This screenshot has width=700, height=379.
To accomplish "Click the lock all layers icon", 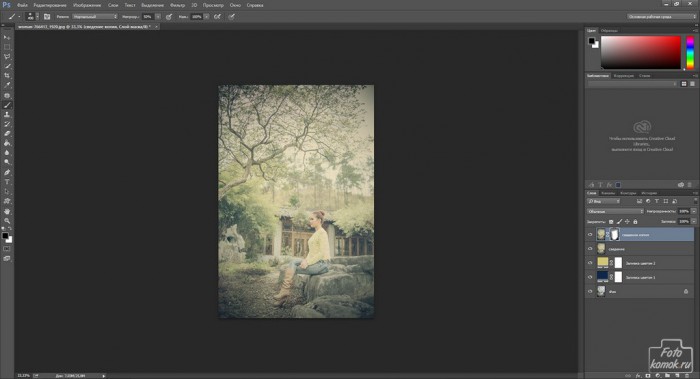I will click(x=635, y=221).
